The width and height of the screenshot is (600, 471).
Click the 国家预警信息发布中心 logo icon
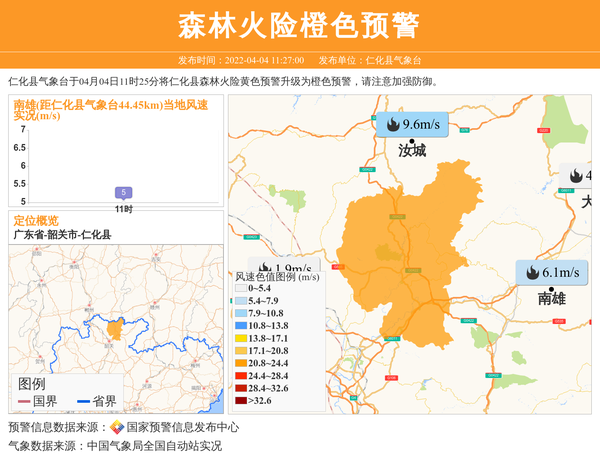(117, 427)
